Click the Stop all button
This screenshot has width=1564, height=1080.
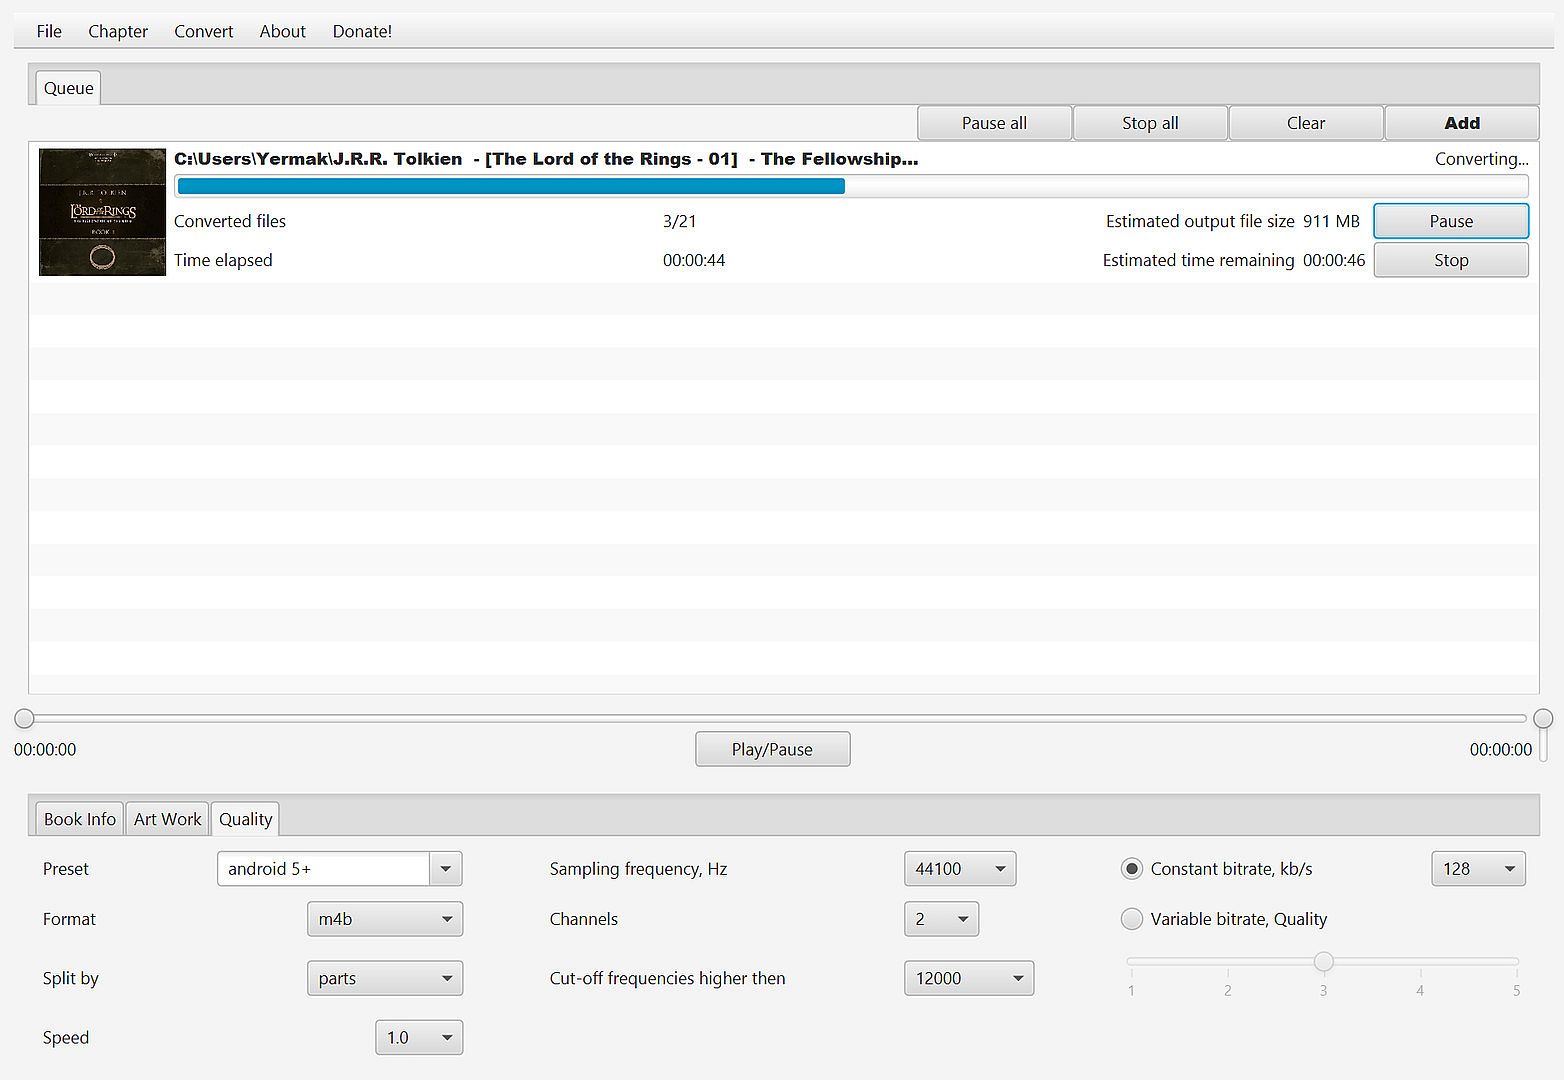pyautogui.click(x=1150, y=123)
